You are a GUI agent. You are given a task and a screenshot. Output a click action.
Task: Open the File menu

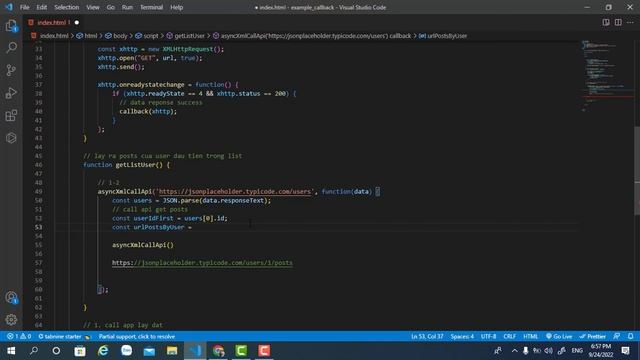point(24,7)
